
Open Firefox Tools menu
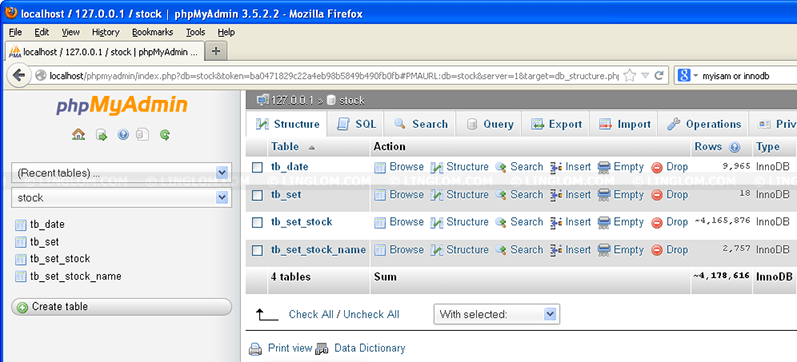tap(196, 32)
